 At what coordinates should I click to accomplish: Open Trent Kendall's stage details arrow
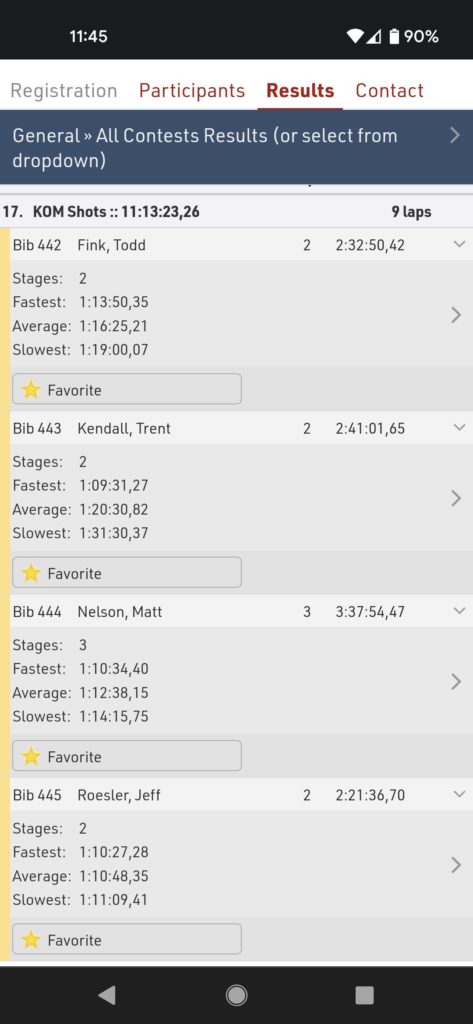coord(456,498)
